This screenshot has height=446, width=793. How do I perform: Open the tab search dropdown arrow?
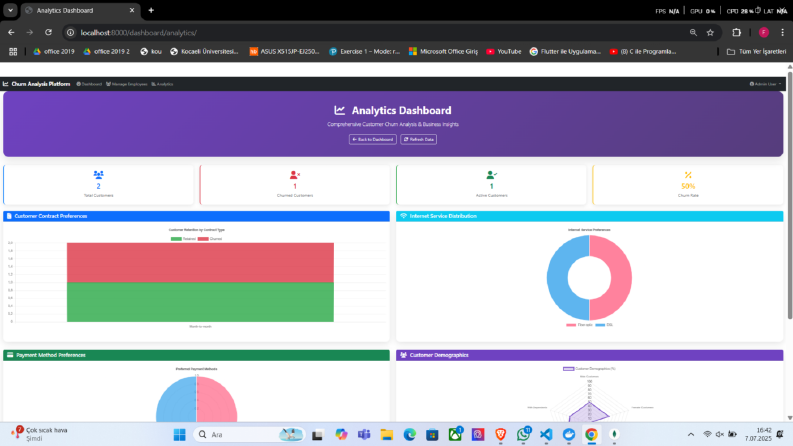pos(10,10)
